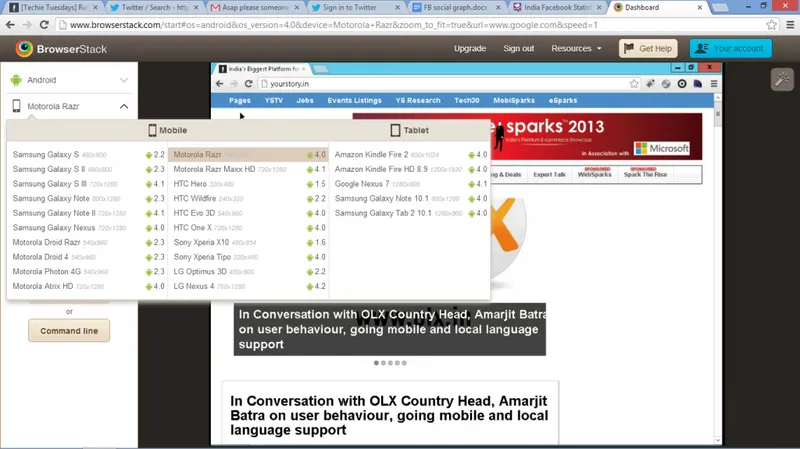Click the browser back arrow

click(10, 24)
